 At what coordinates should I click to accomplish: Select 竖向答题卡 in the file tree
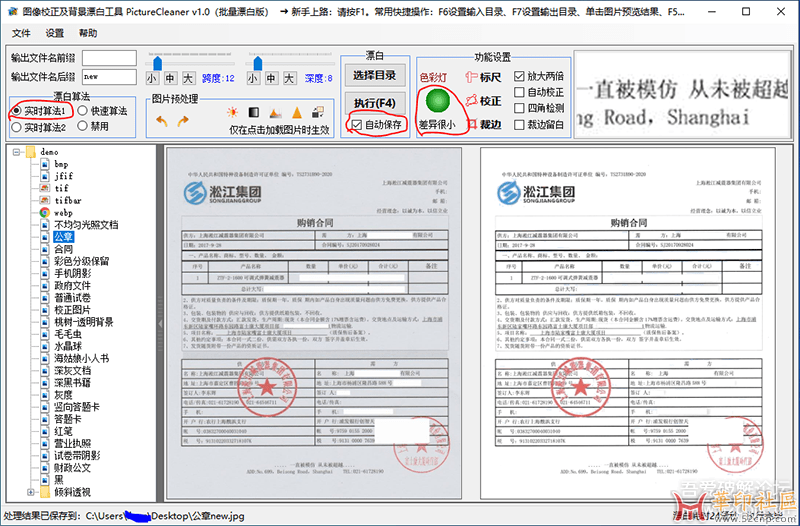(x=77, y=407)
